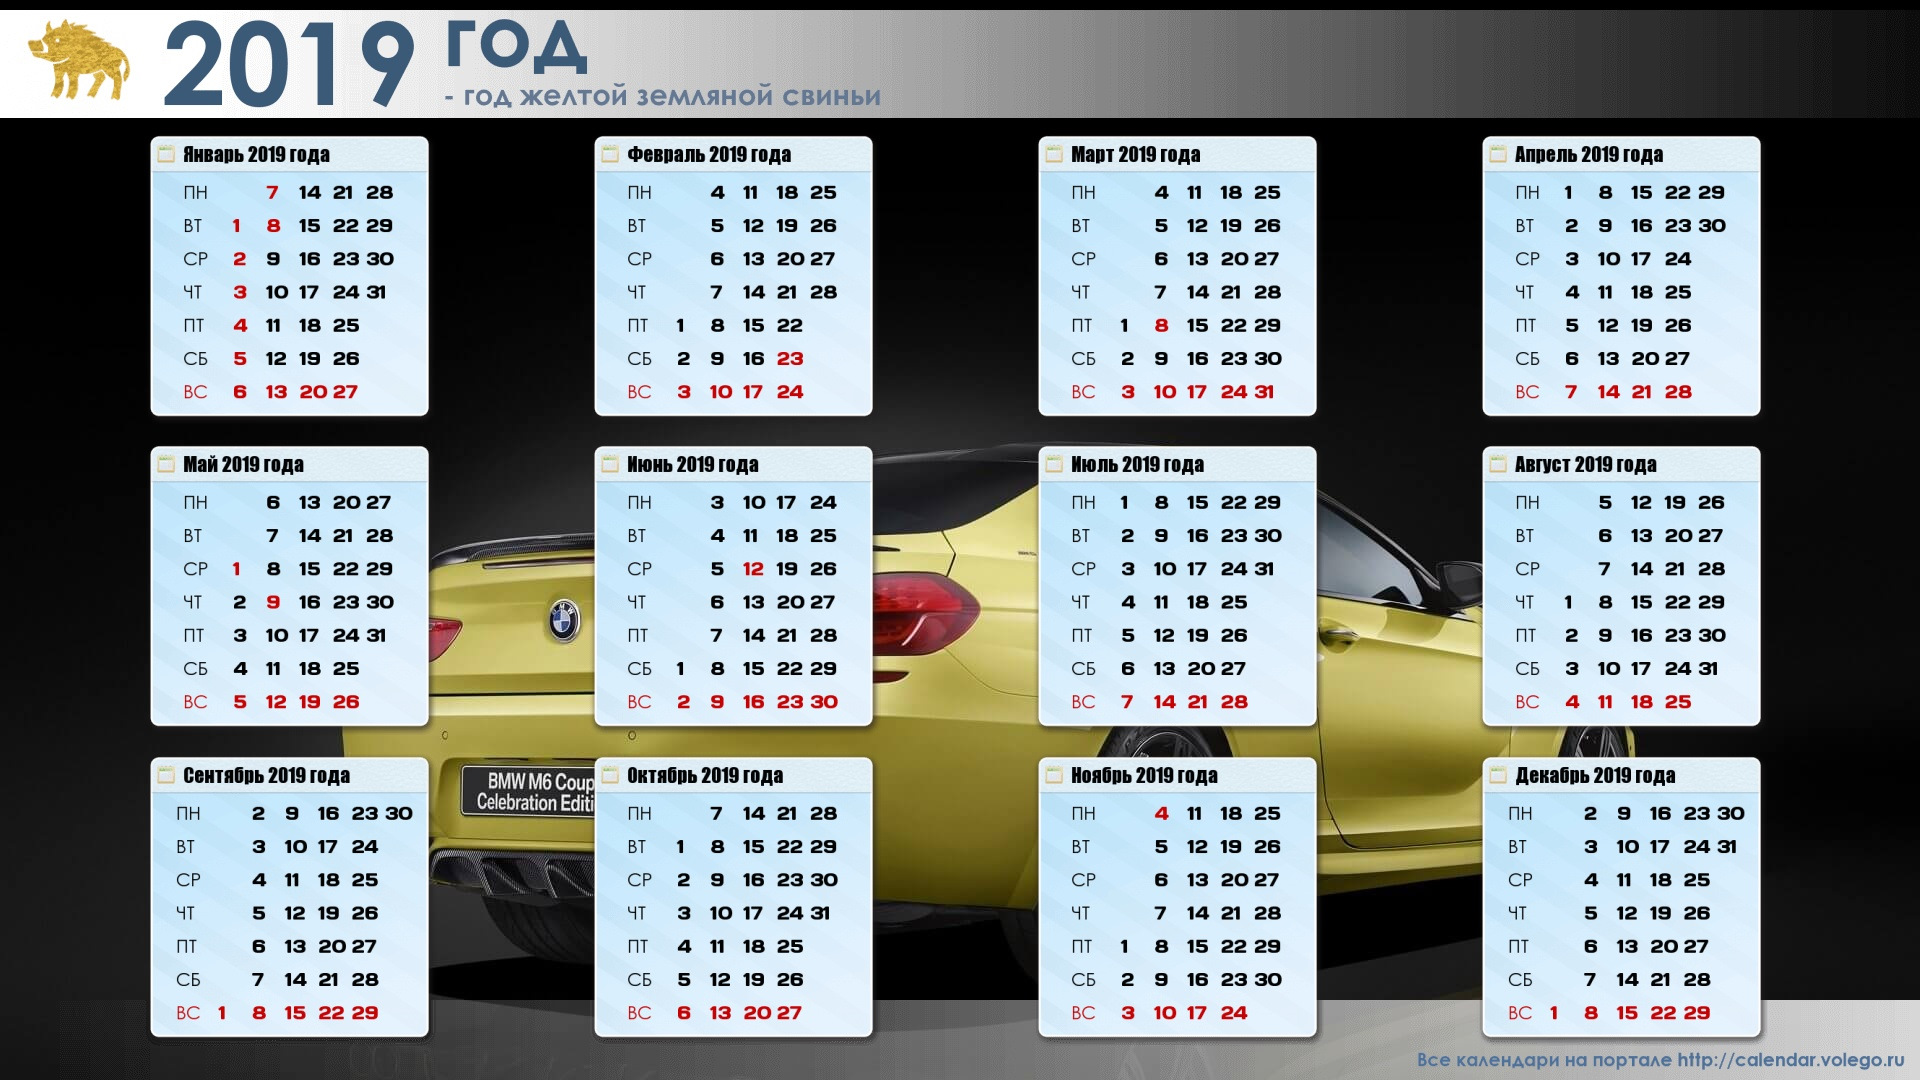
Task: Click the calendar icon beside Апрель 2019 года
Action: (1498, 154)
